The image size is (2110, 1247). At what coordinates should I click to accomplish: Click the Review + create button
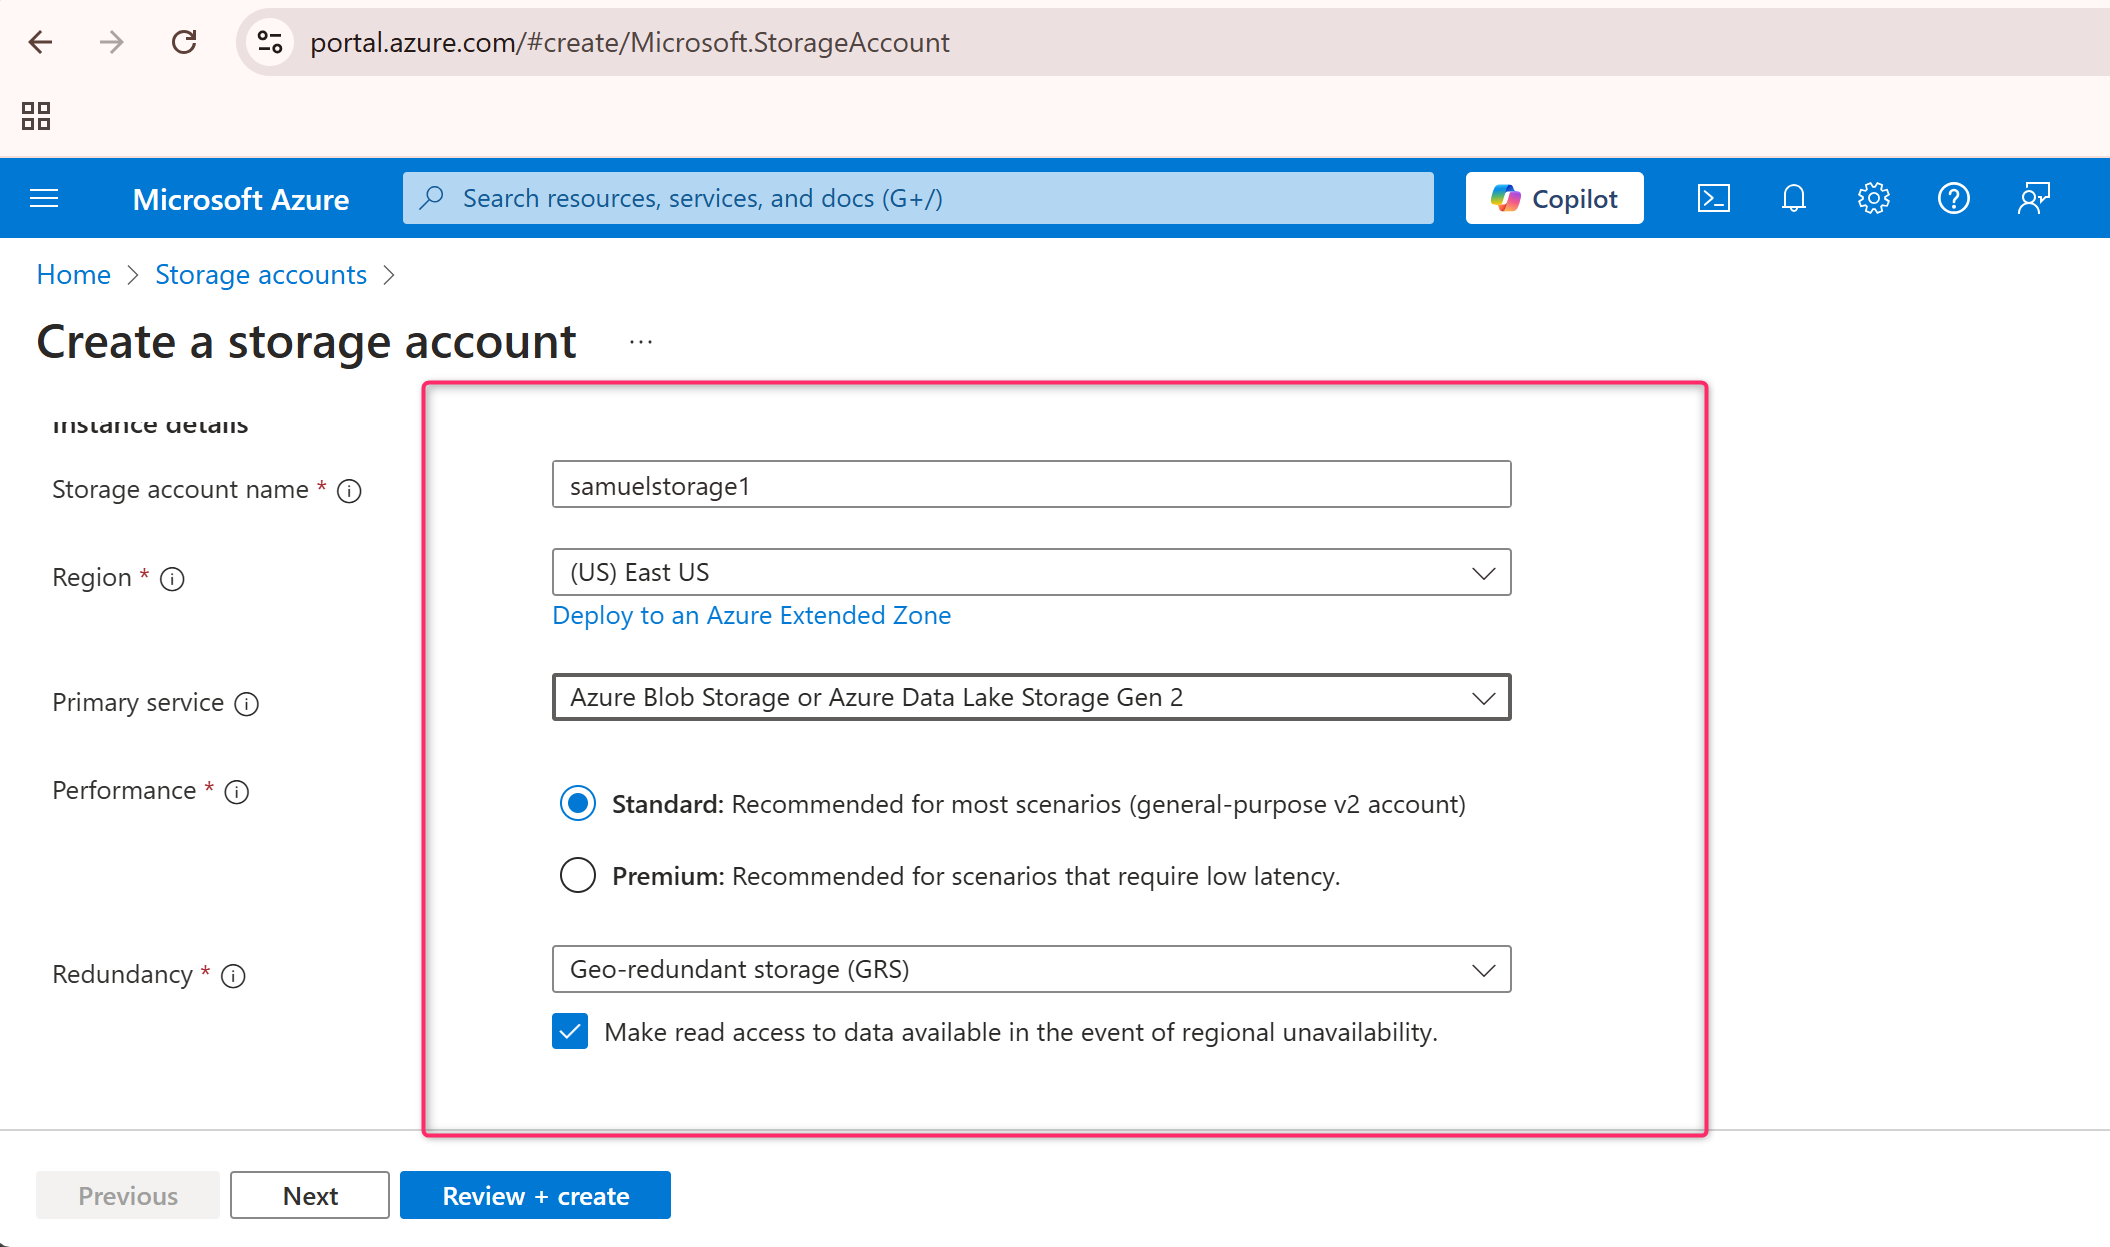pos(535,1195)
